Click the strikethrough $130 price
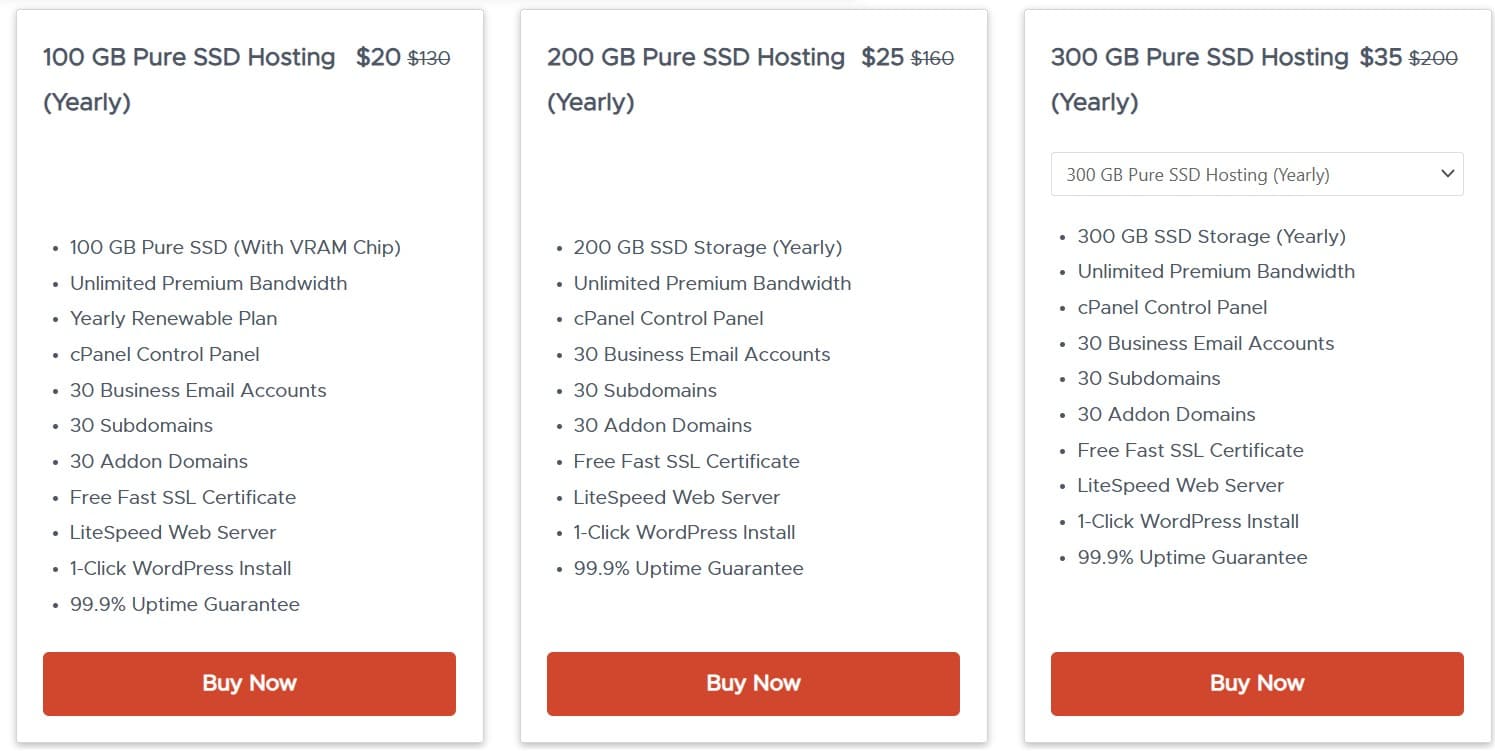Screen dimensions: 1495x751 429,58
